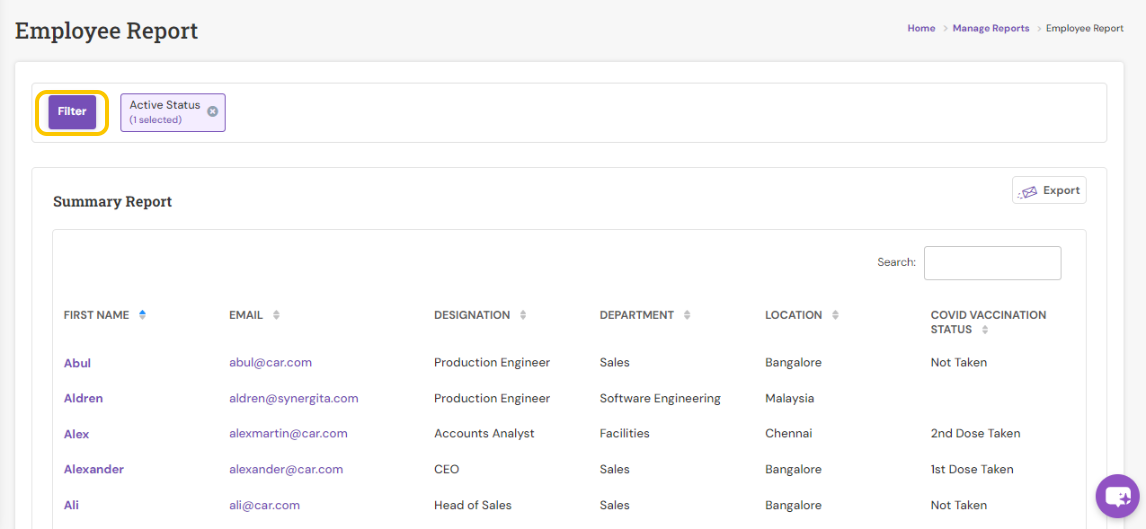Click the email aldren@synergita.com
Image resolution: width=1146 pixels, height=529 pixels.
click(294, 398)
